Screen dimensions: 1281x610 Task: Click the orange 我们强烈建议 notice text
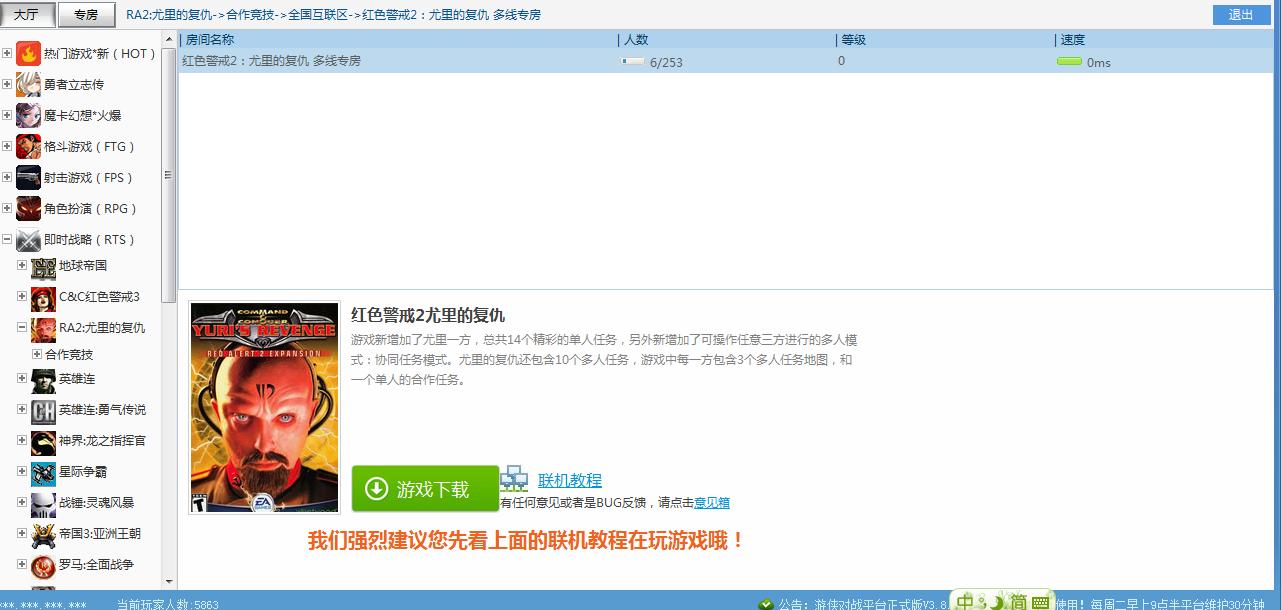(x=526, y=541)
